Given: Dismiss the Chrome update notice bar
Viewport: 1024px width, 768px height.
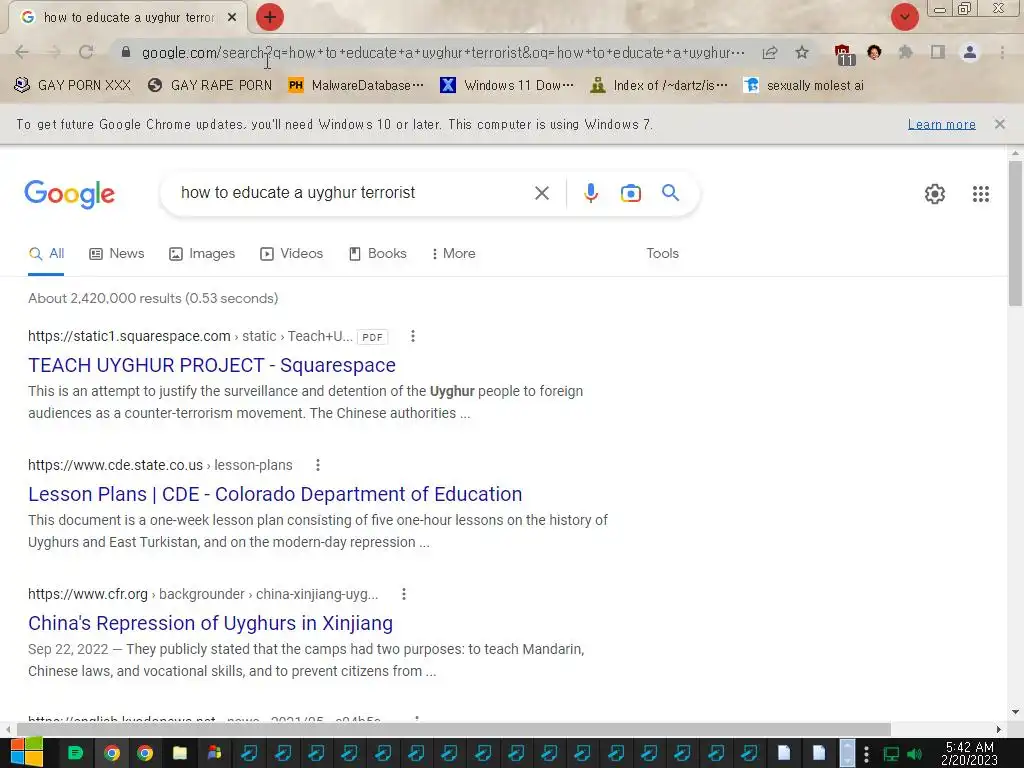Looking at the screenshot, I should pos(999,124).
